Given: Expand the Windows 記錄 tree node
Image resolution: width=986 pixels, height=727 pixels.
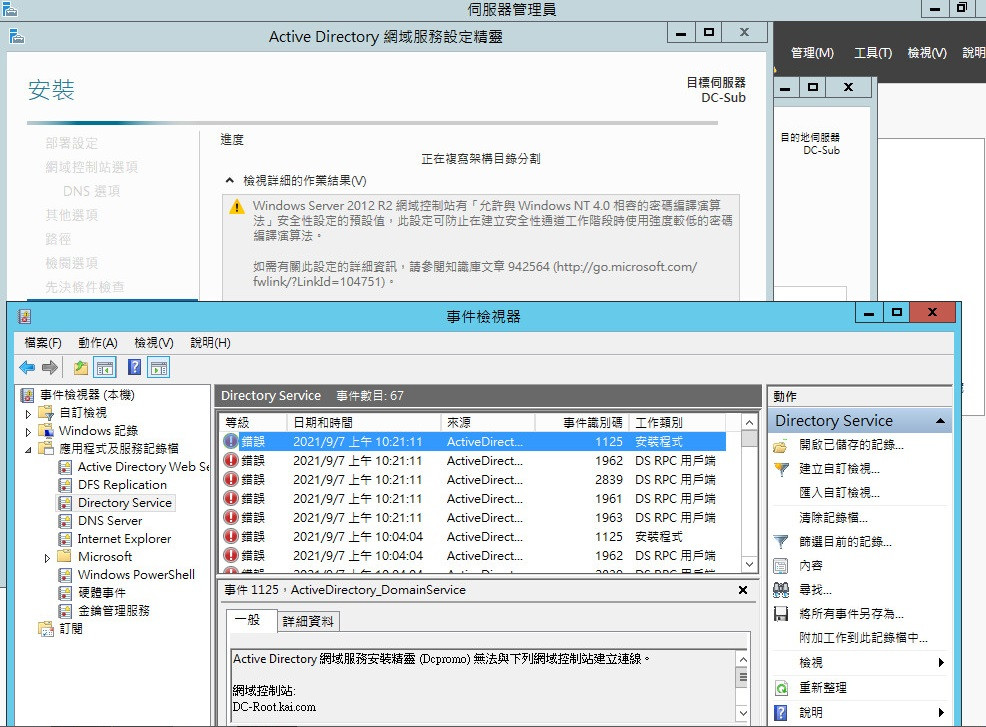Looking at the screenshot, I should (x=28, y=432).
